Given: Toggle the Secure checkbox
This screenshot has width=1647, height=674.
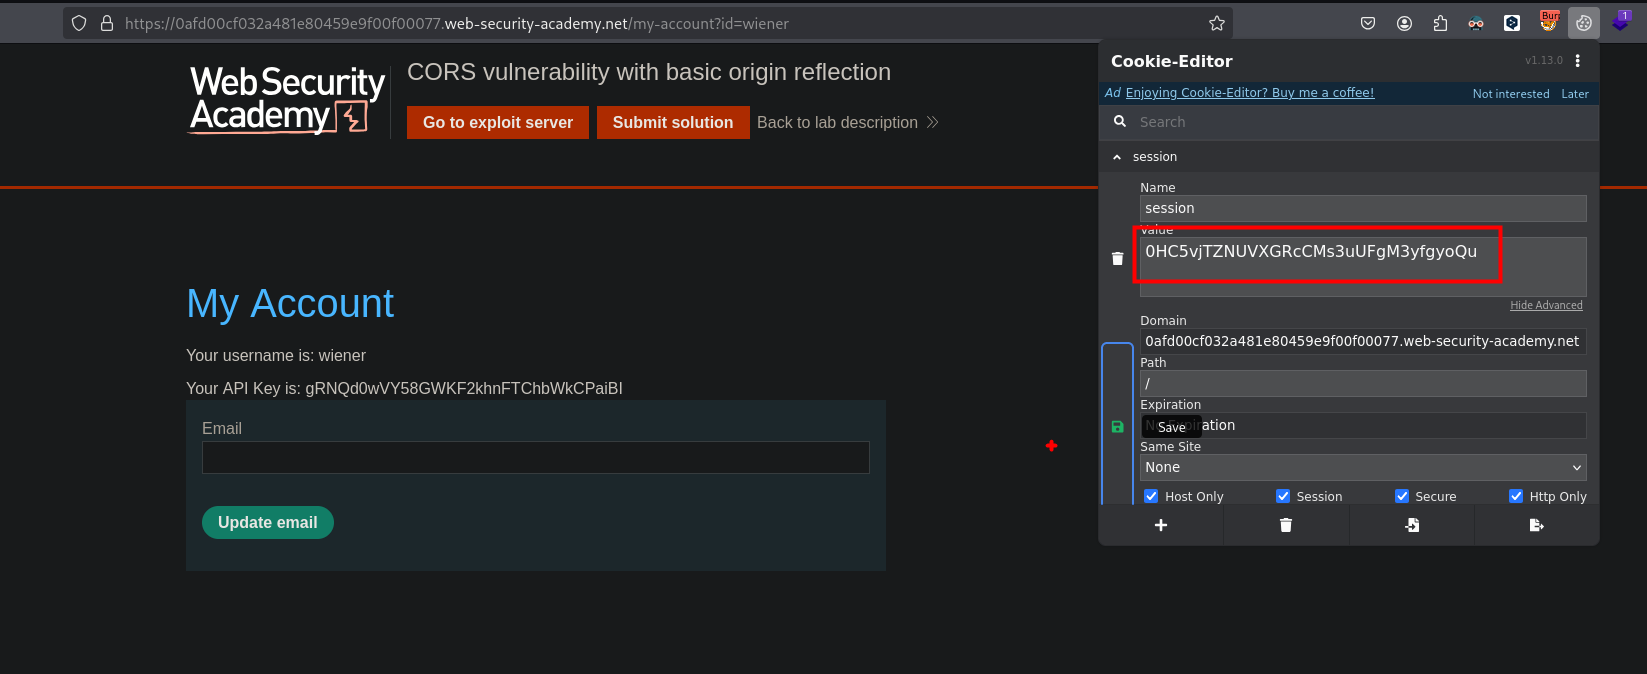Looking at the screenshot, I should pyautogui.click(x=1402, y=496).
